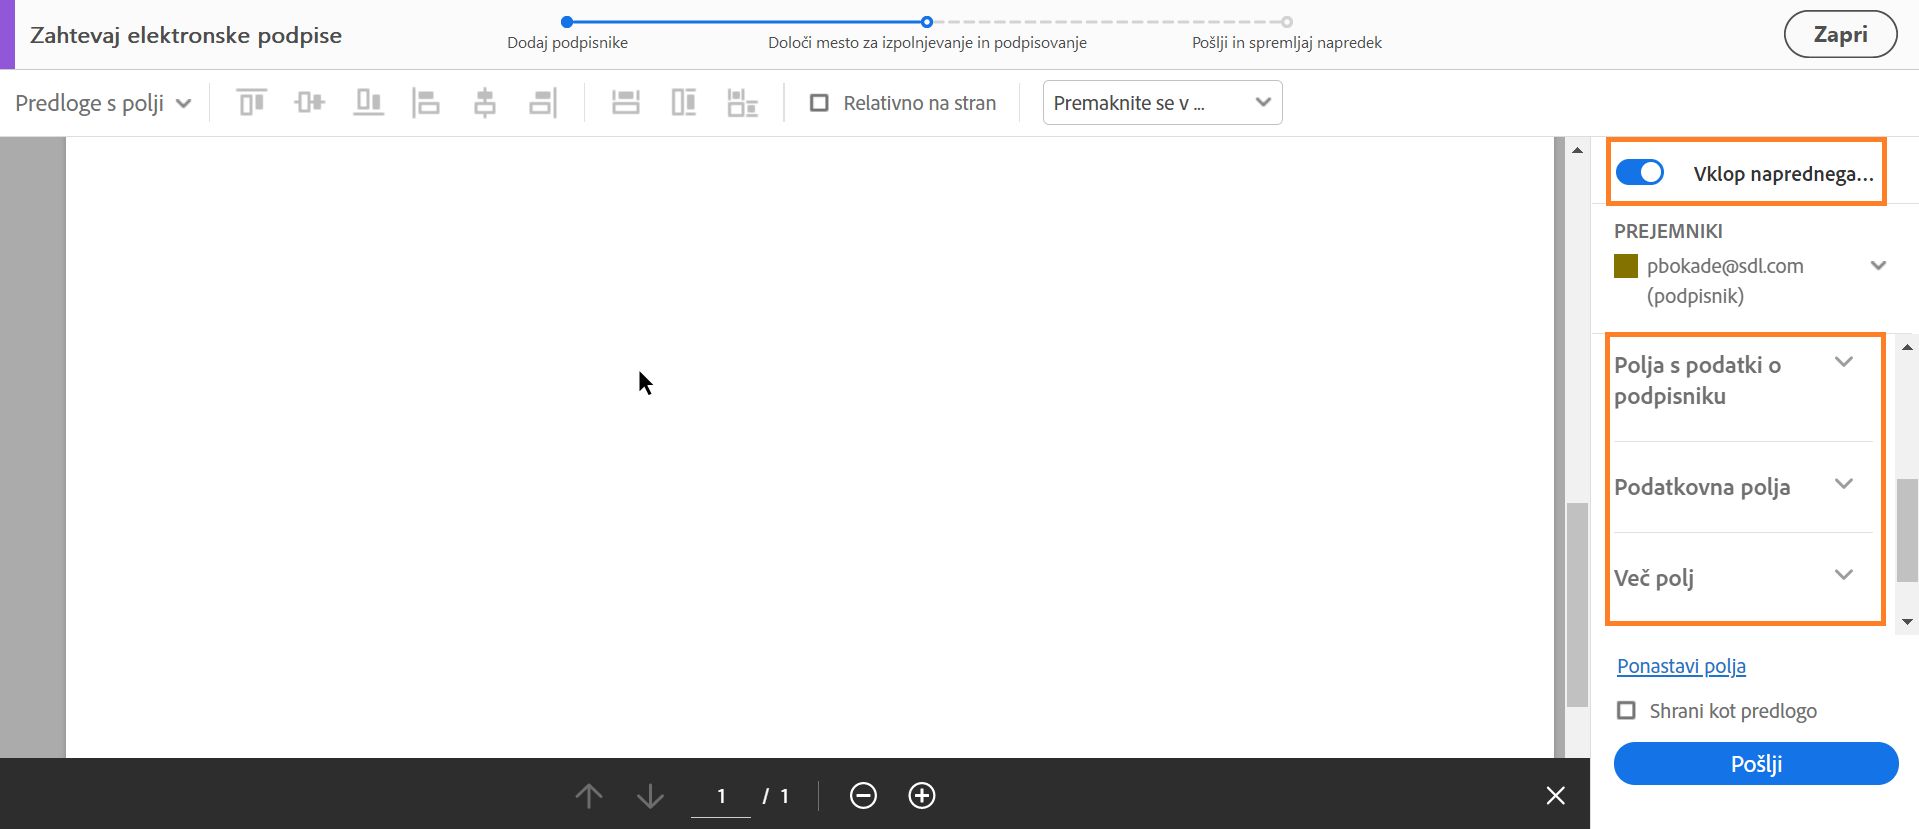Align selected fields to top edge
1919x829 pixels.
pos(252,102)
